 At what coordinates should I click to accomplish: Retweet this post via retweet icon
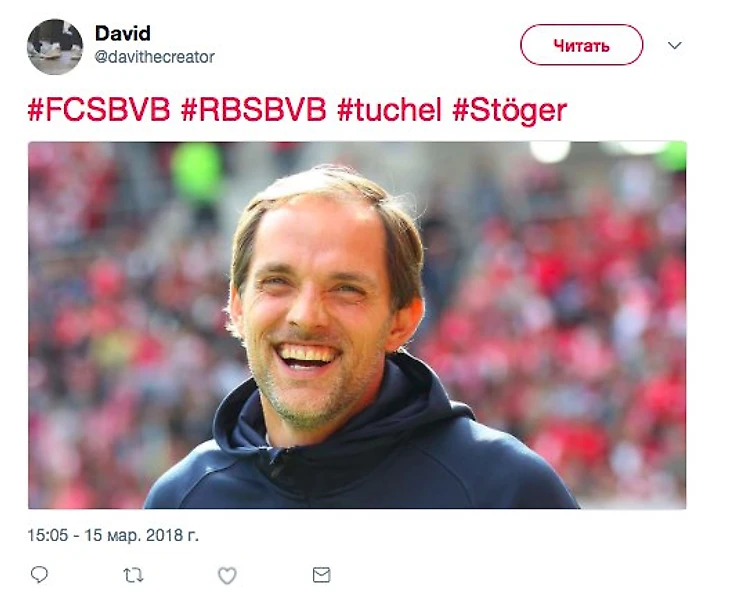(133, 575)
